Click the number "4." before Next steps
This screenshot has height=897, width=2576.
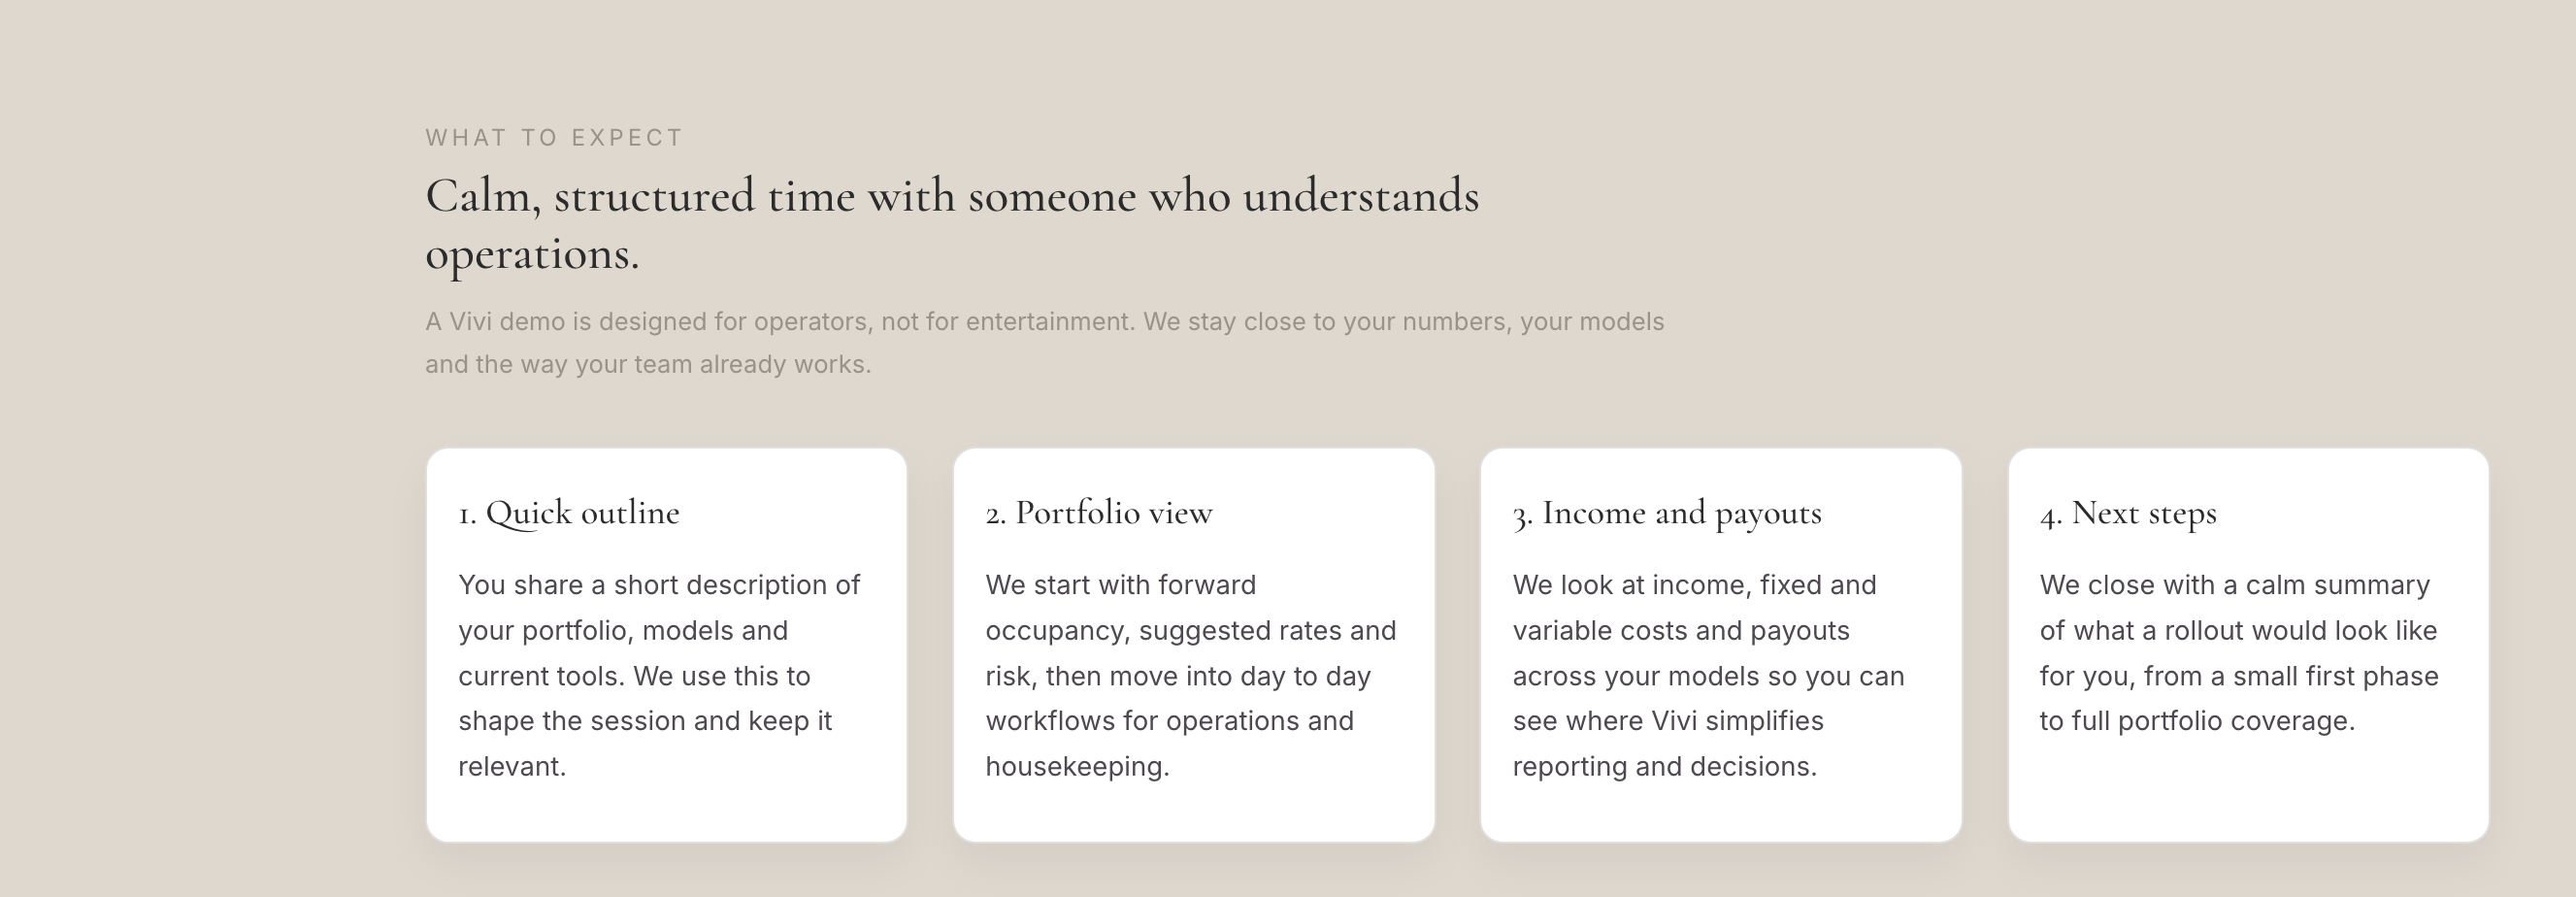2050,515
